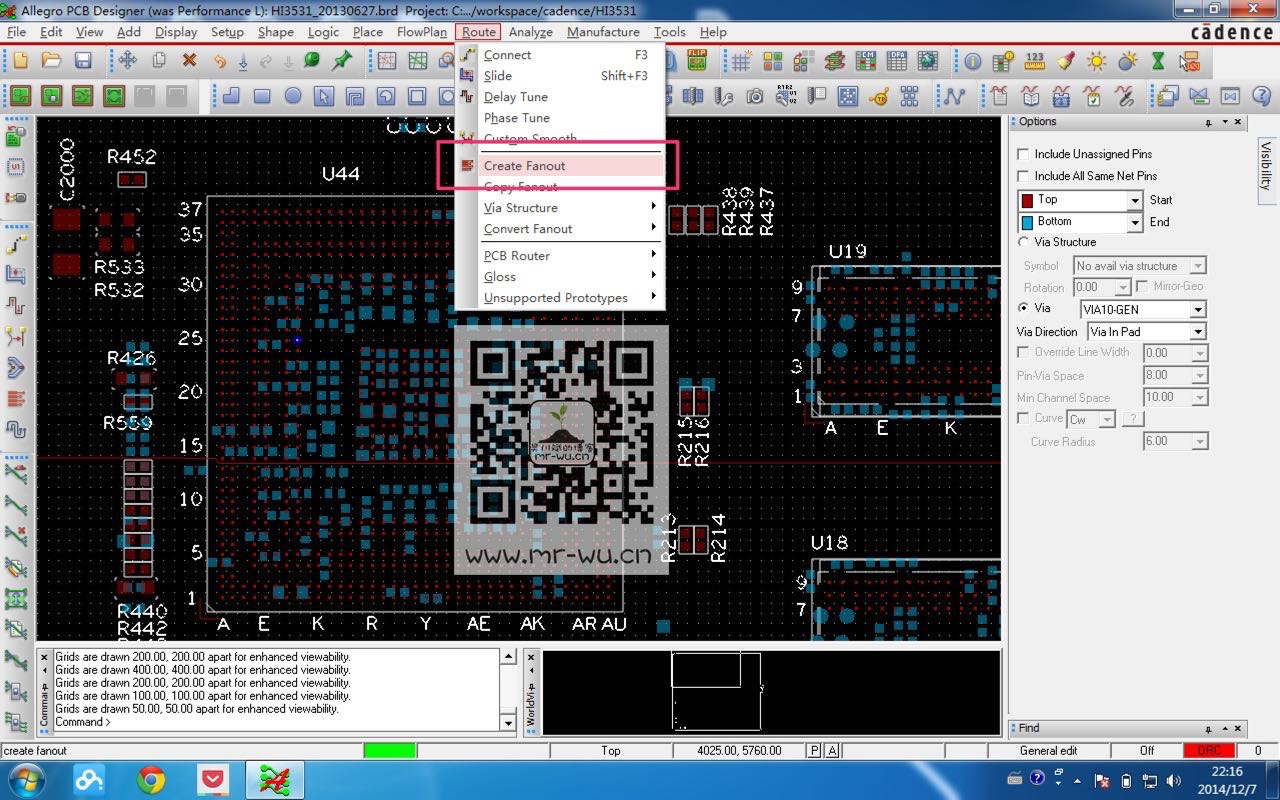Click the Delay Tune icon in left toolbar
The image size is (1280, 800).
15,304
